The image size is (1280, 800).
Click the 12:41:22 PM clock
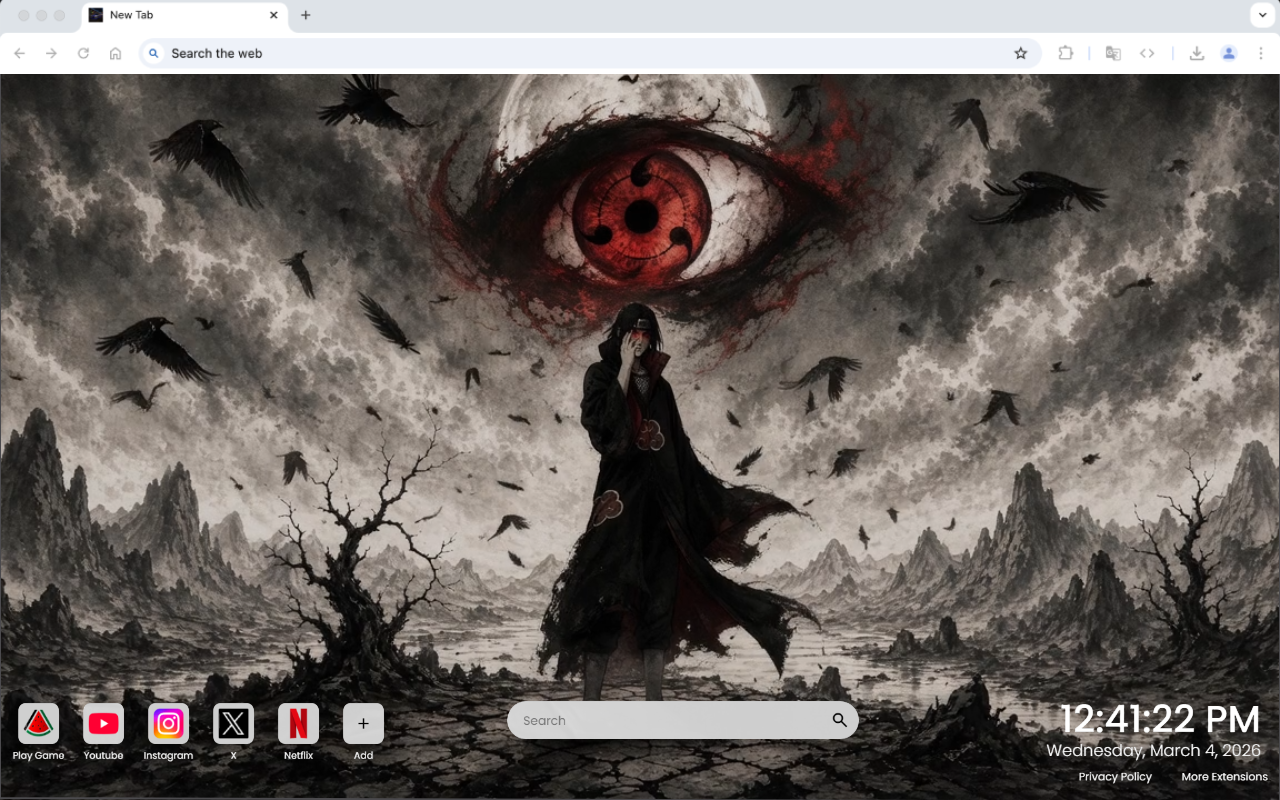pyautogui.click(x=1160, y=719)
